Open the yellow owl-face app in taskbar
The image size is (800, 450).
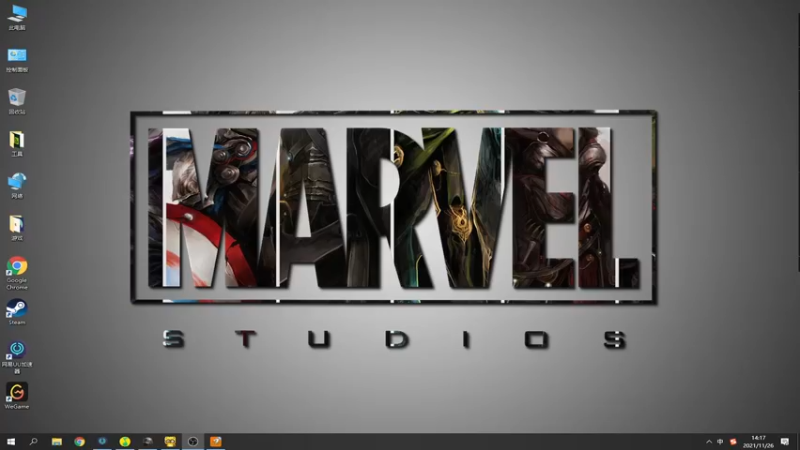click(x=170, y=441)
